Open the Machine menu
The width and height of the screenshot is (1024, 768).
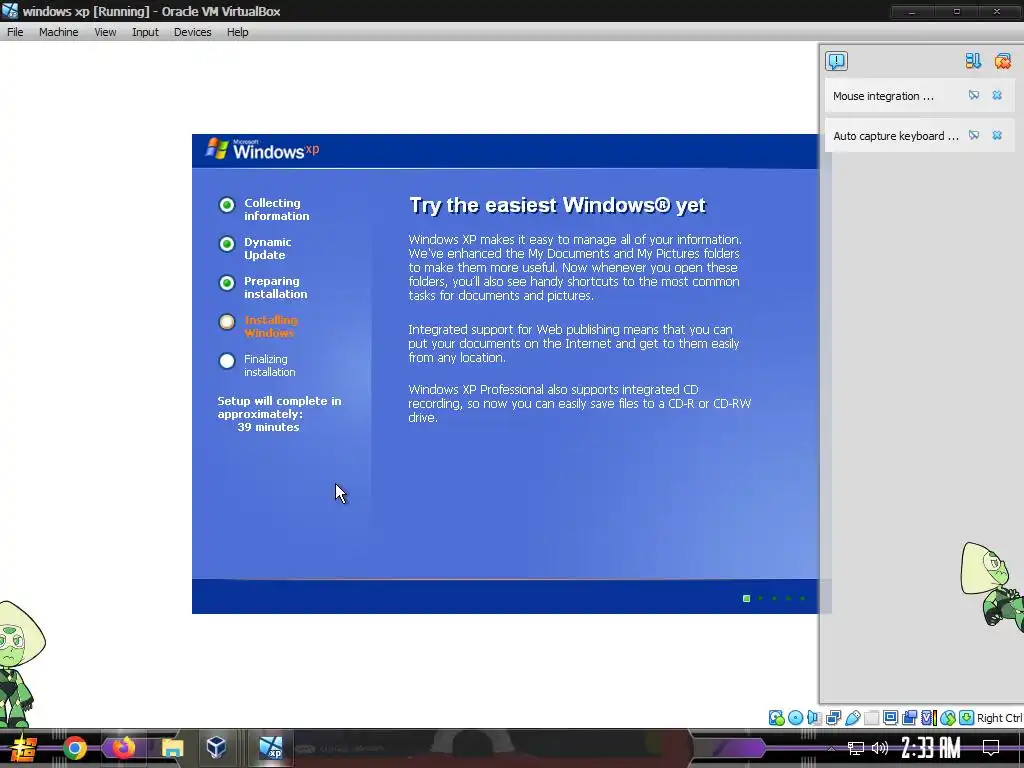(x=58, y=32)
